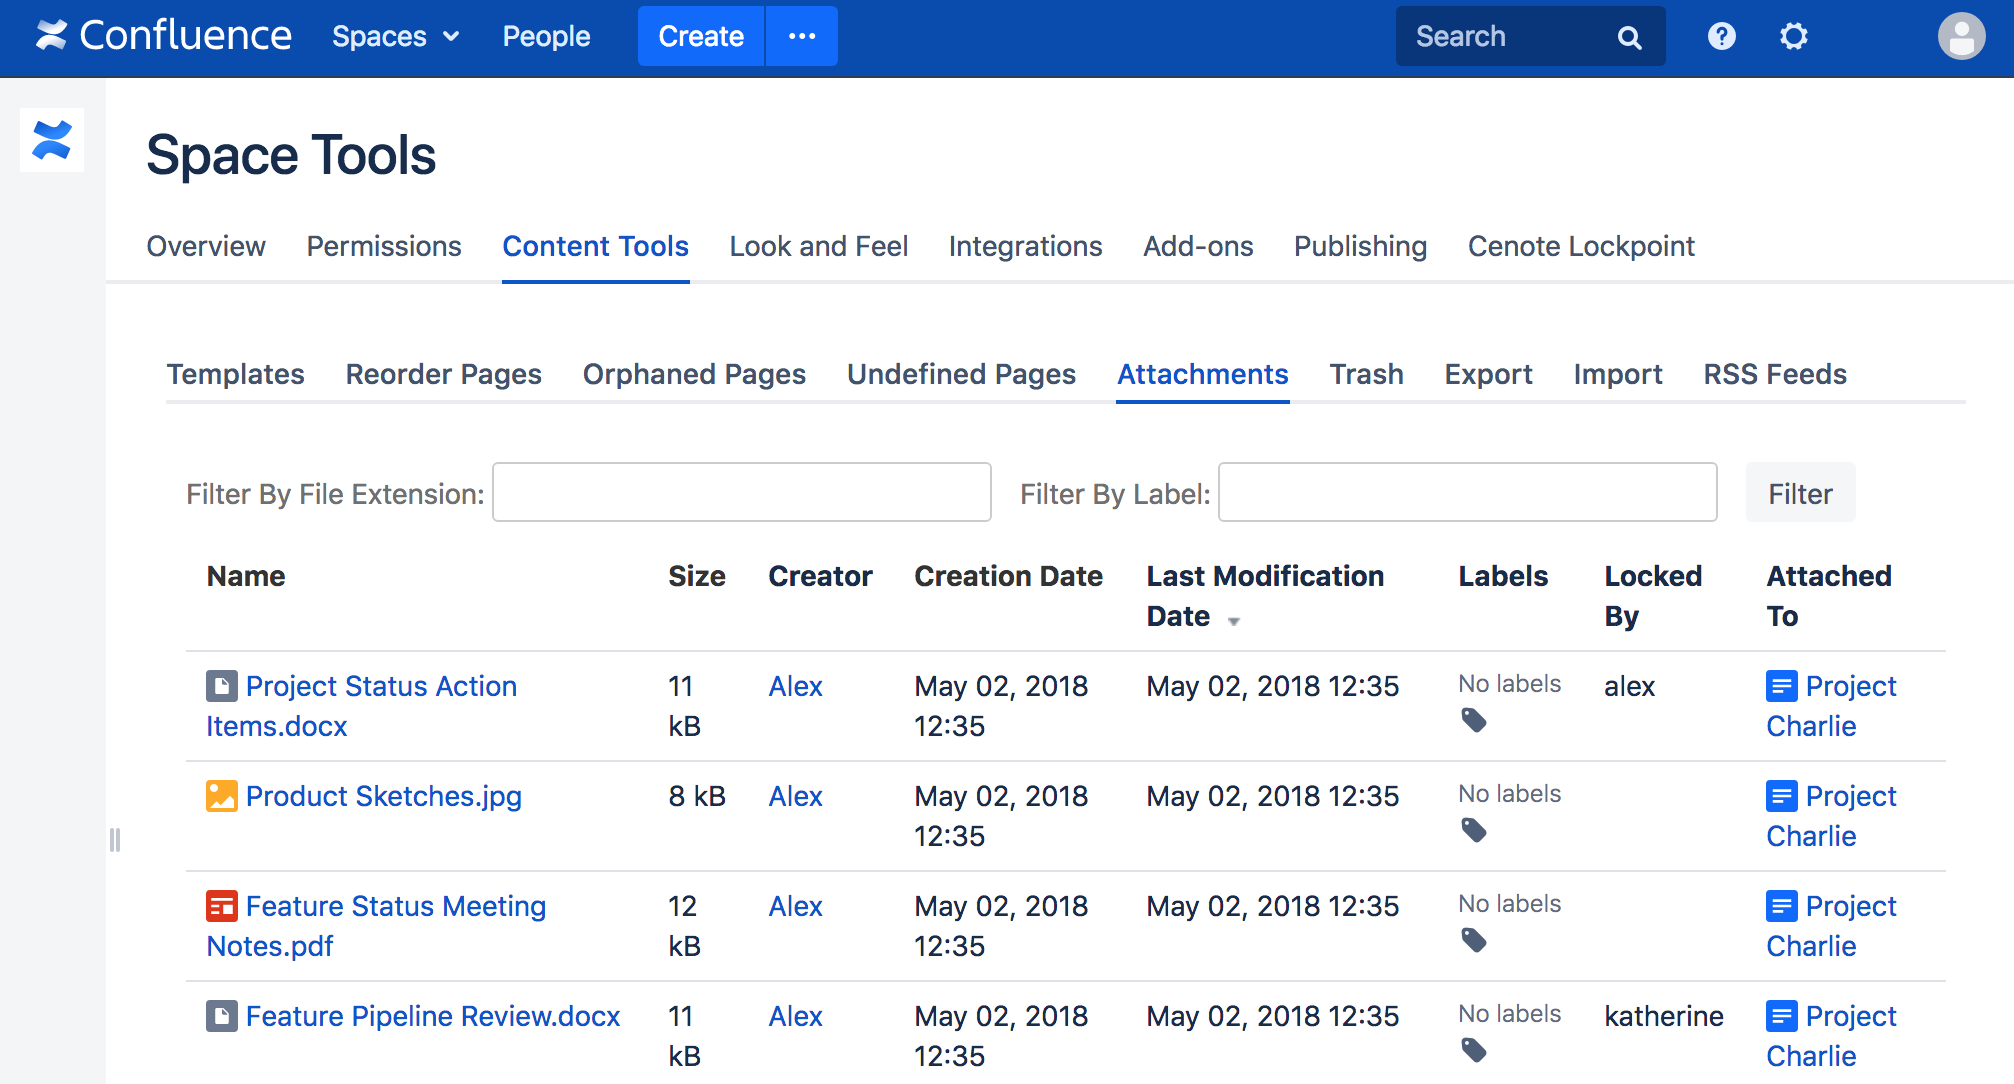Switch to the Permissions tab
This screenshot has width=2014, height=1084.
click(x=384, y=246)
